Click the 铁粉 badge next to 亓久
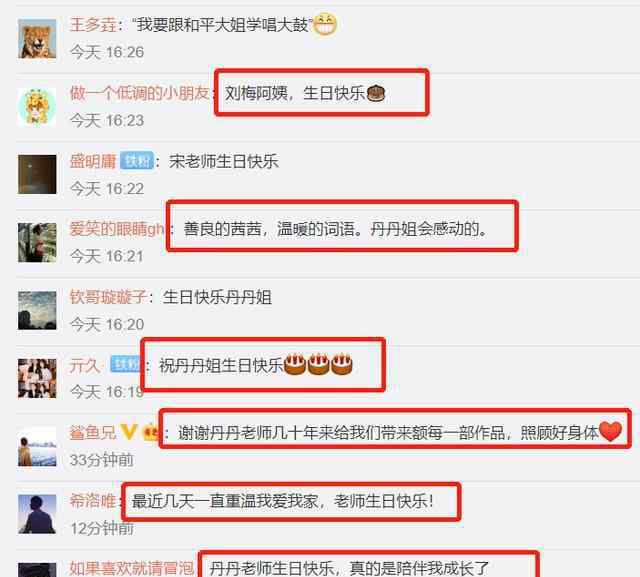The image size is (640, 577). 126,365
